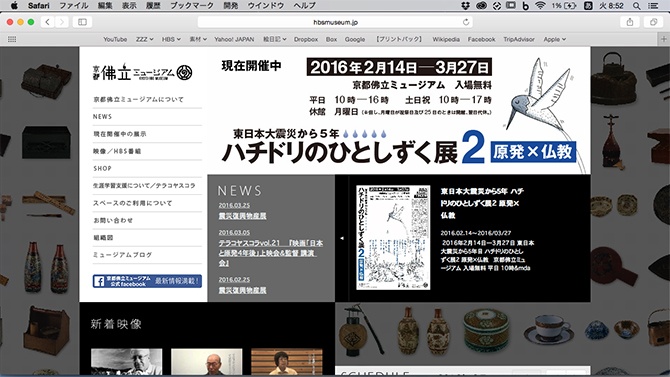Open the ブックマーク menu in menu bar
The width and height of the screenshot is (670, 377).
coord(192,6)
